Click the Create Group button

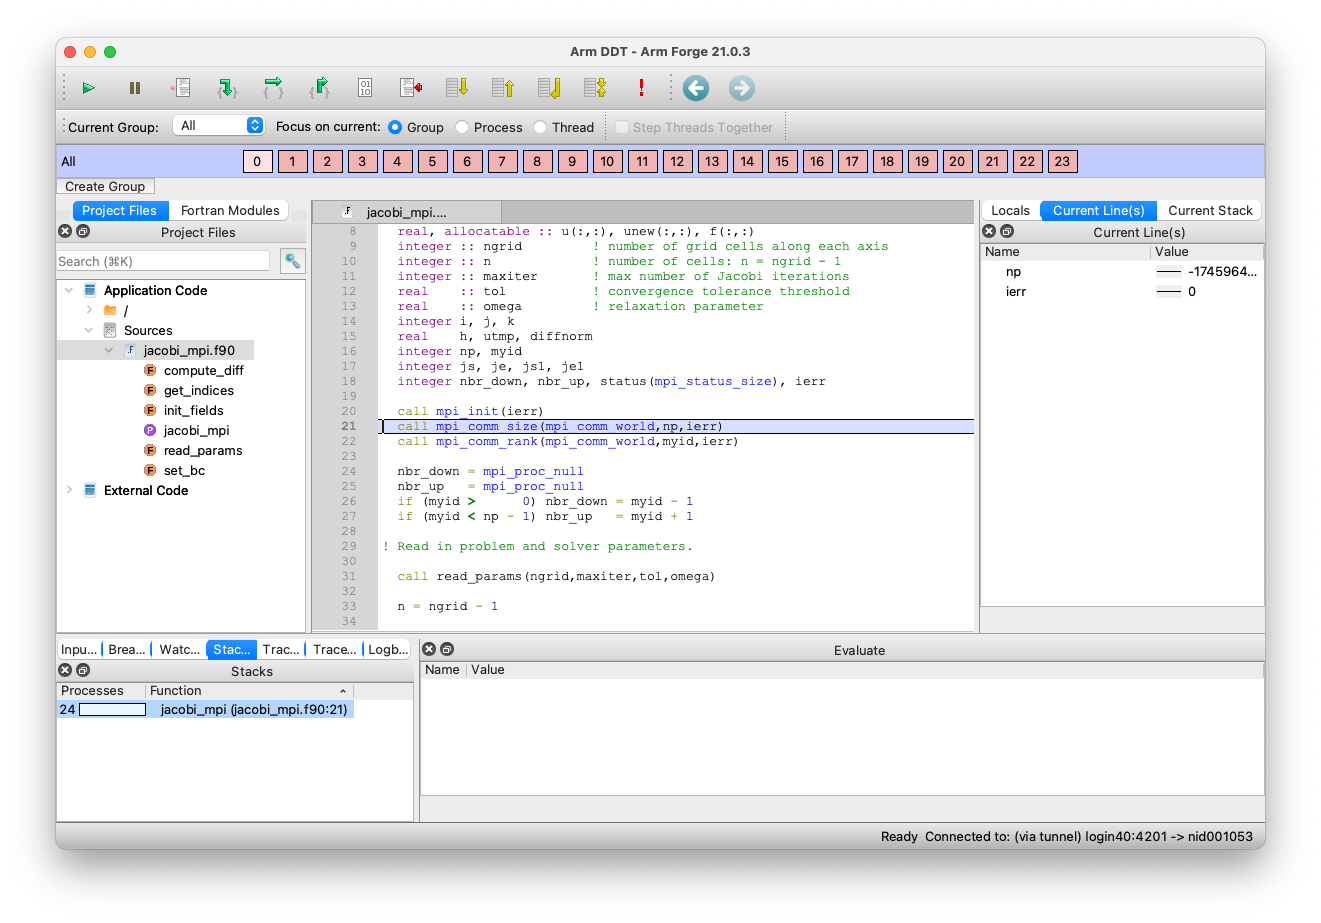pos(105,186)
